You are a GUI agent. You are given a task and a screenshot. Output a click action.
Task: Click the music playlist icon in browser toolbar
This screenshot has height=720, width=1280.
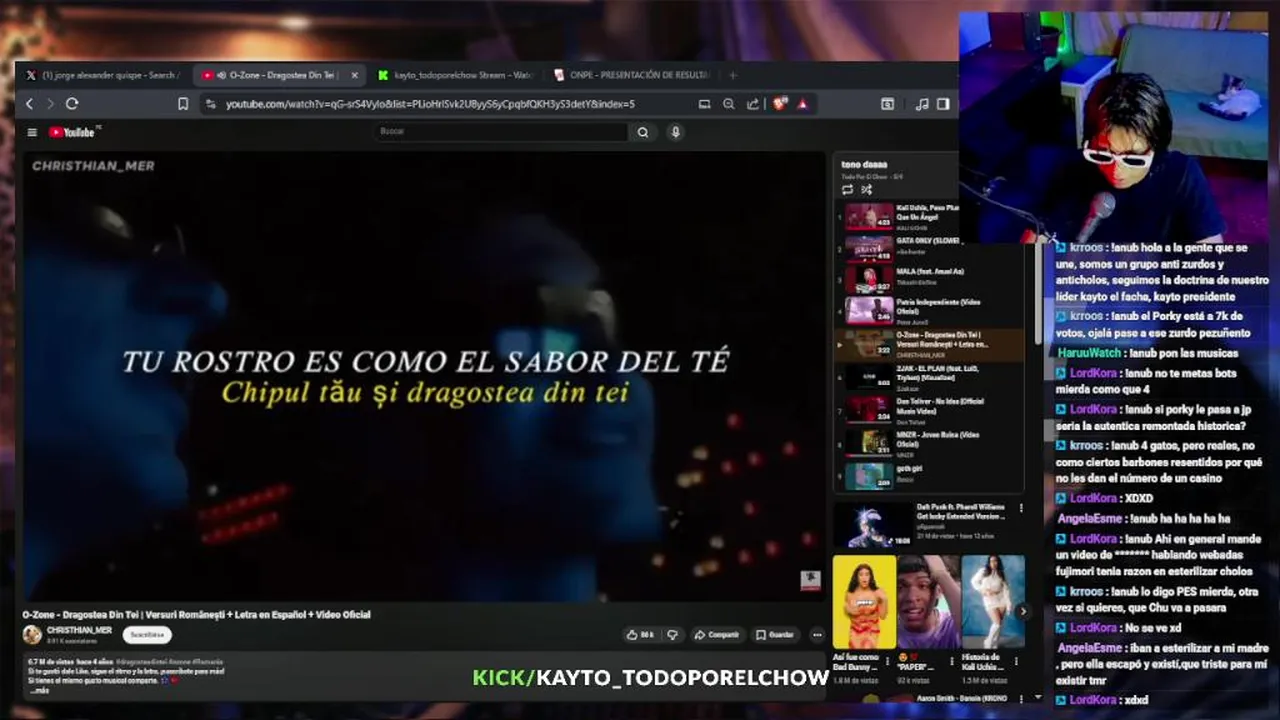(x=922, y=104)
